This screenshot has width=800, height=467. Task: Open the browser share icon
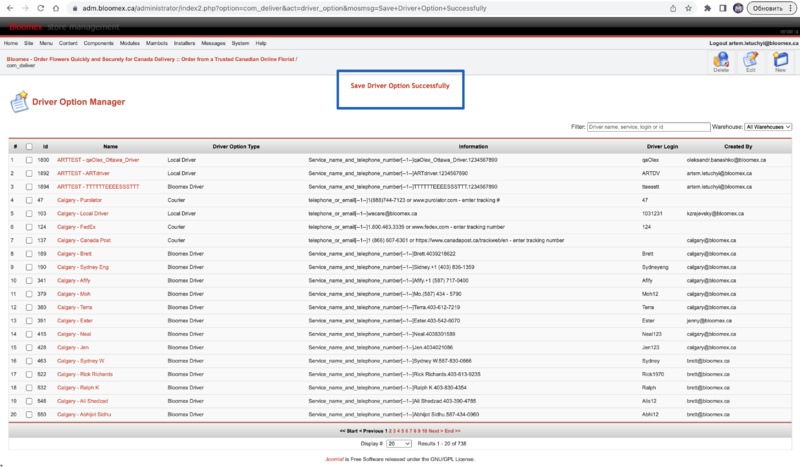673,8
